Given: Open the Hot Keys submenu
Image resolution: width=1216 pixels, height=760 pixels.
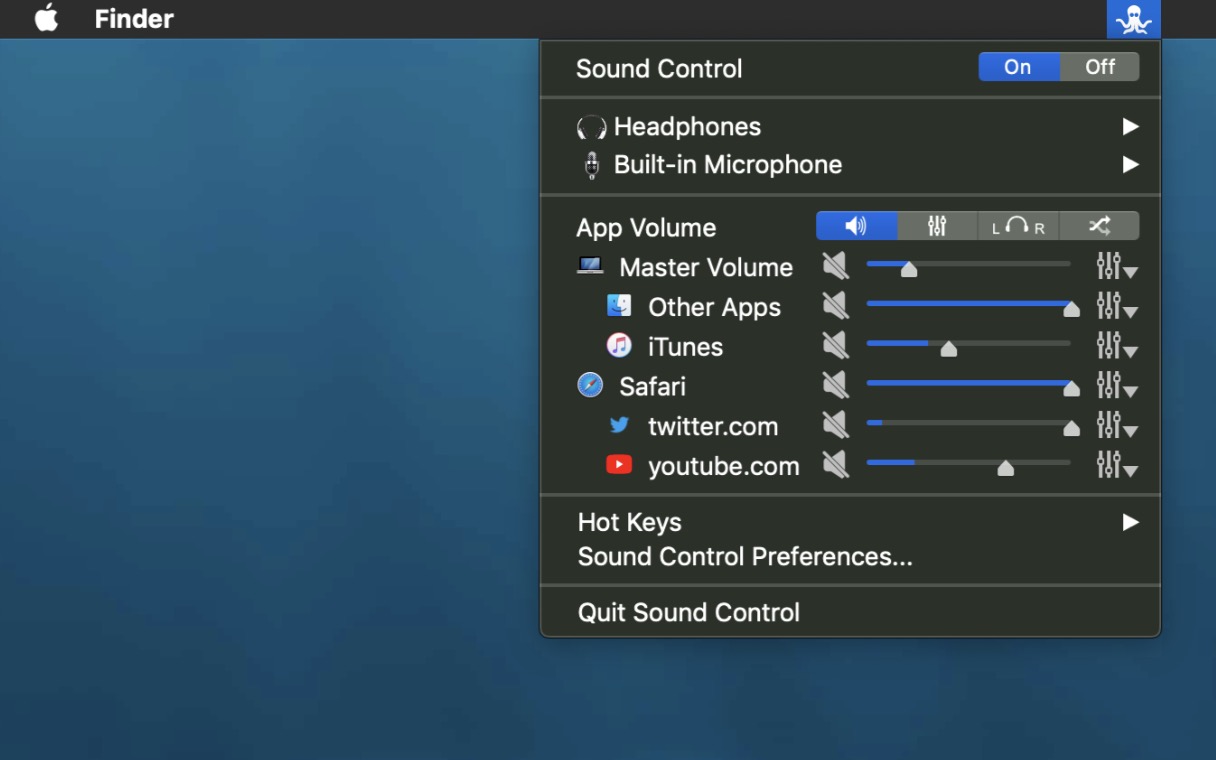Looking at the screenshot, I should [850, 522].
